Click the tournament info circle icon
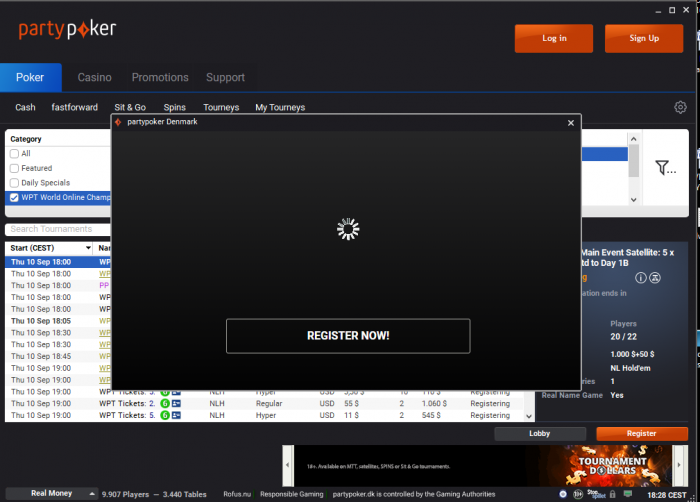The image size is (700, 502). pyautogui.click(x=641, y=278)
